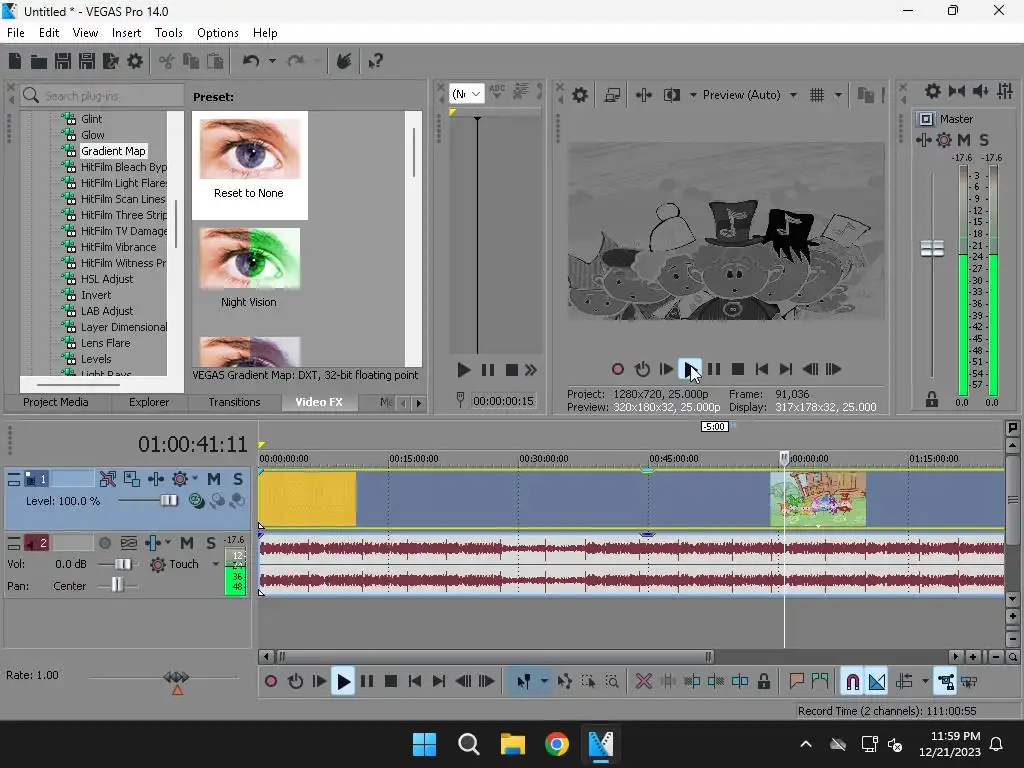Open master bus audio properties gear
This screenshot has width=1024, height=768.
[933, 91]
